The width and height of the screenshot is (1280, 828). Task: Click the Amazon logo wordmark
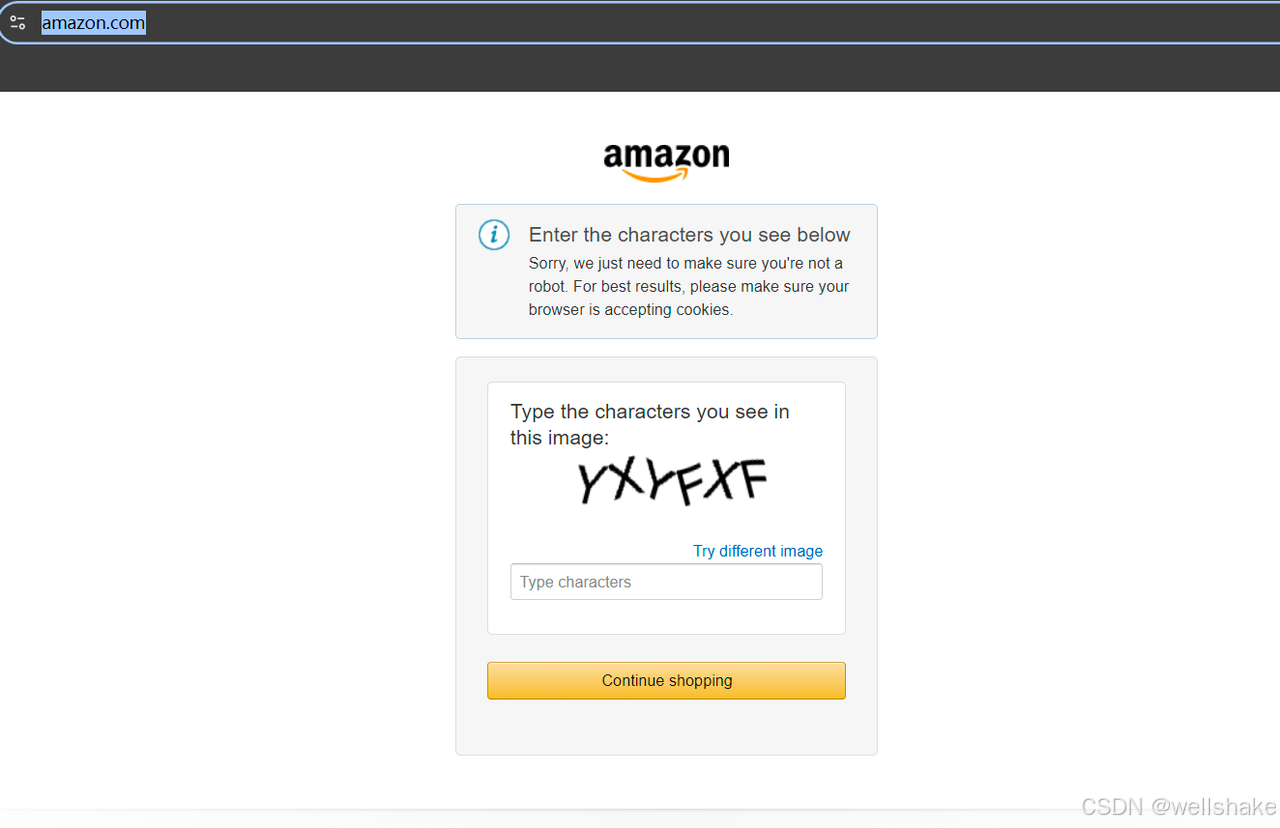click(x=666, y=157)
